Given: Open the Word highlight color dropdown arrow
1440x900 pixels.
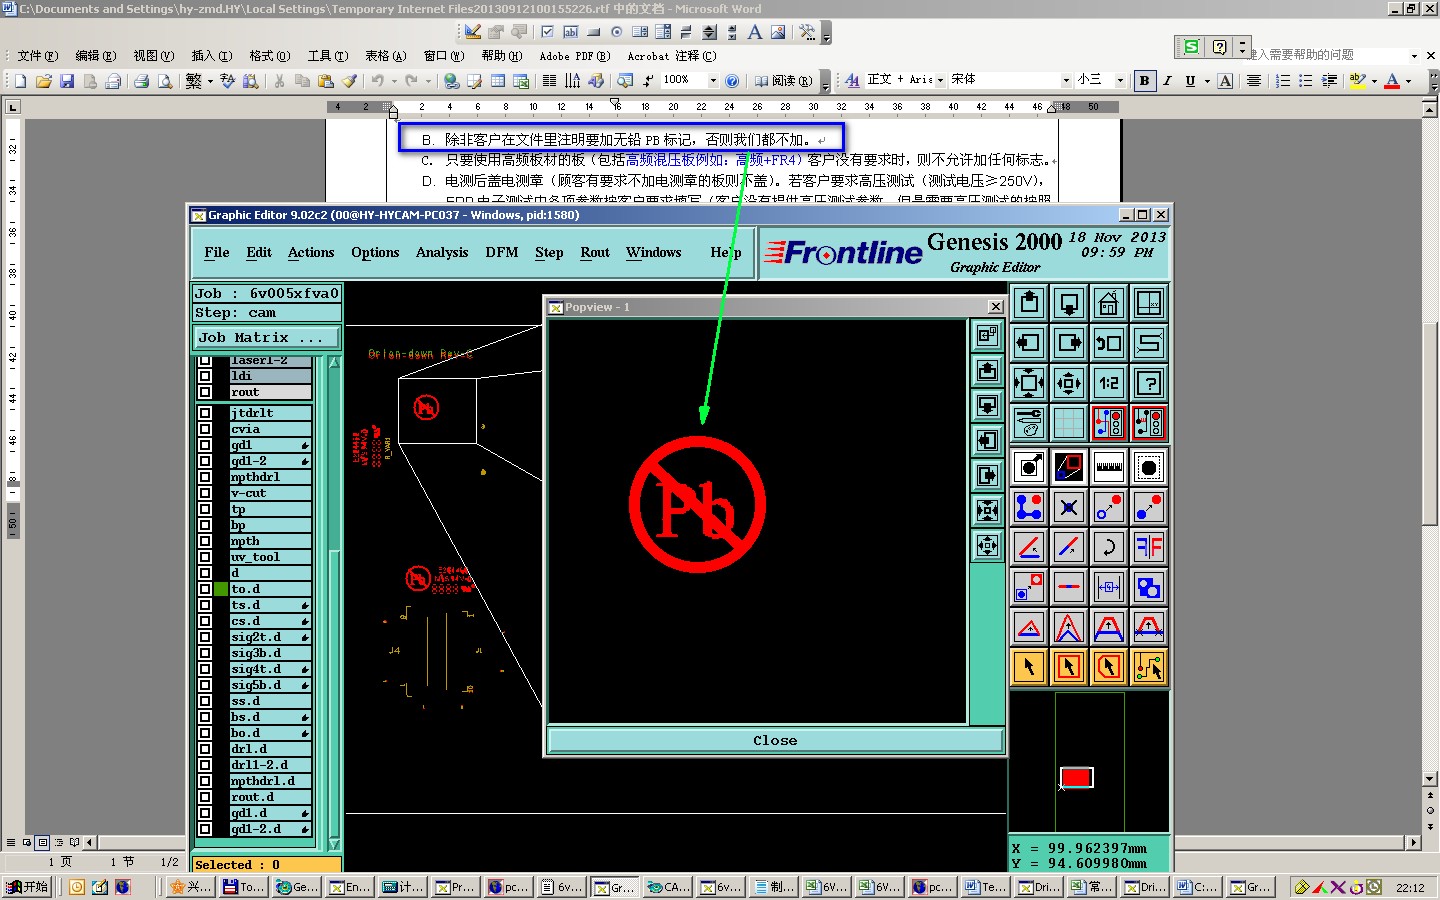Looking at the screenshot, I should pyautogui.click(x=1374, y=81).
